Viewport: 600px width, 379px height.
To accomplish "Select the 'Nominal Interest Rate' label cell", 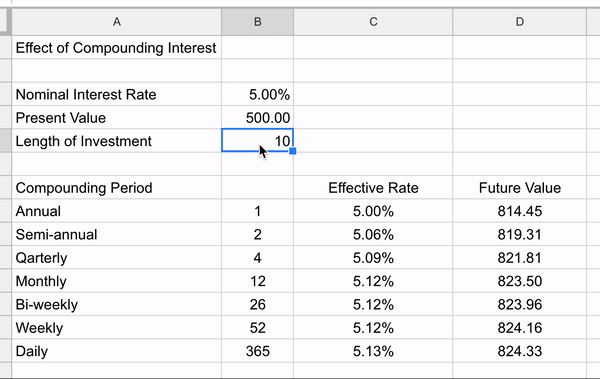I will click(x=116, y=94).
